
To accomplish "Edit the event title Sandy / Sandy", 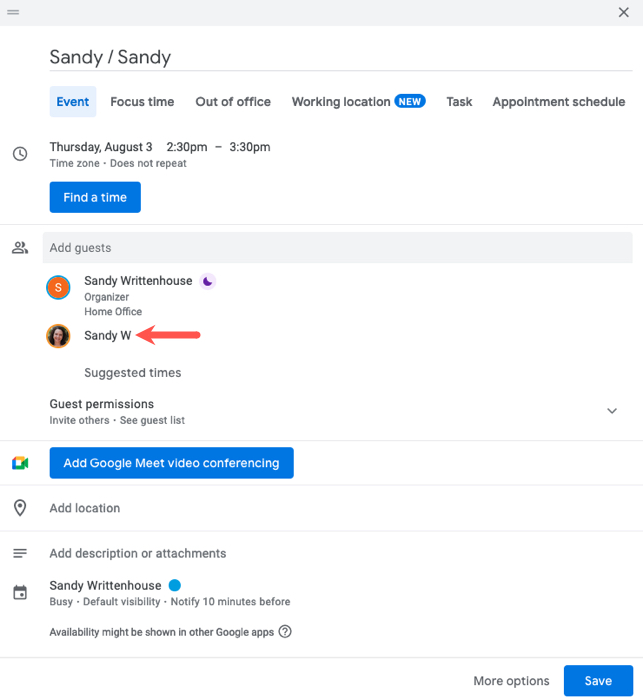I will pyautogui.click(x=341, y=57).
